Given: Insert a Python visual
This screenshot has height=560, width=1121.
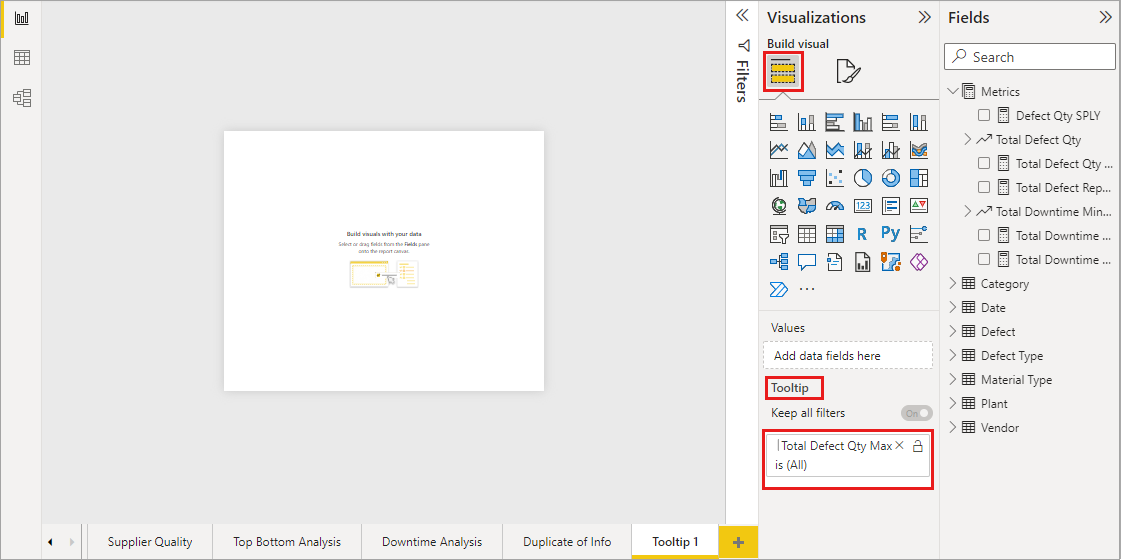Looking at the screenshot, I should tap(891, 234).
